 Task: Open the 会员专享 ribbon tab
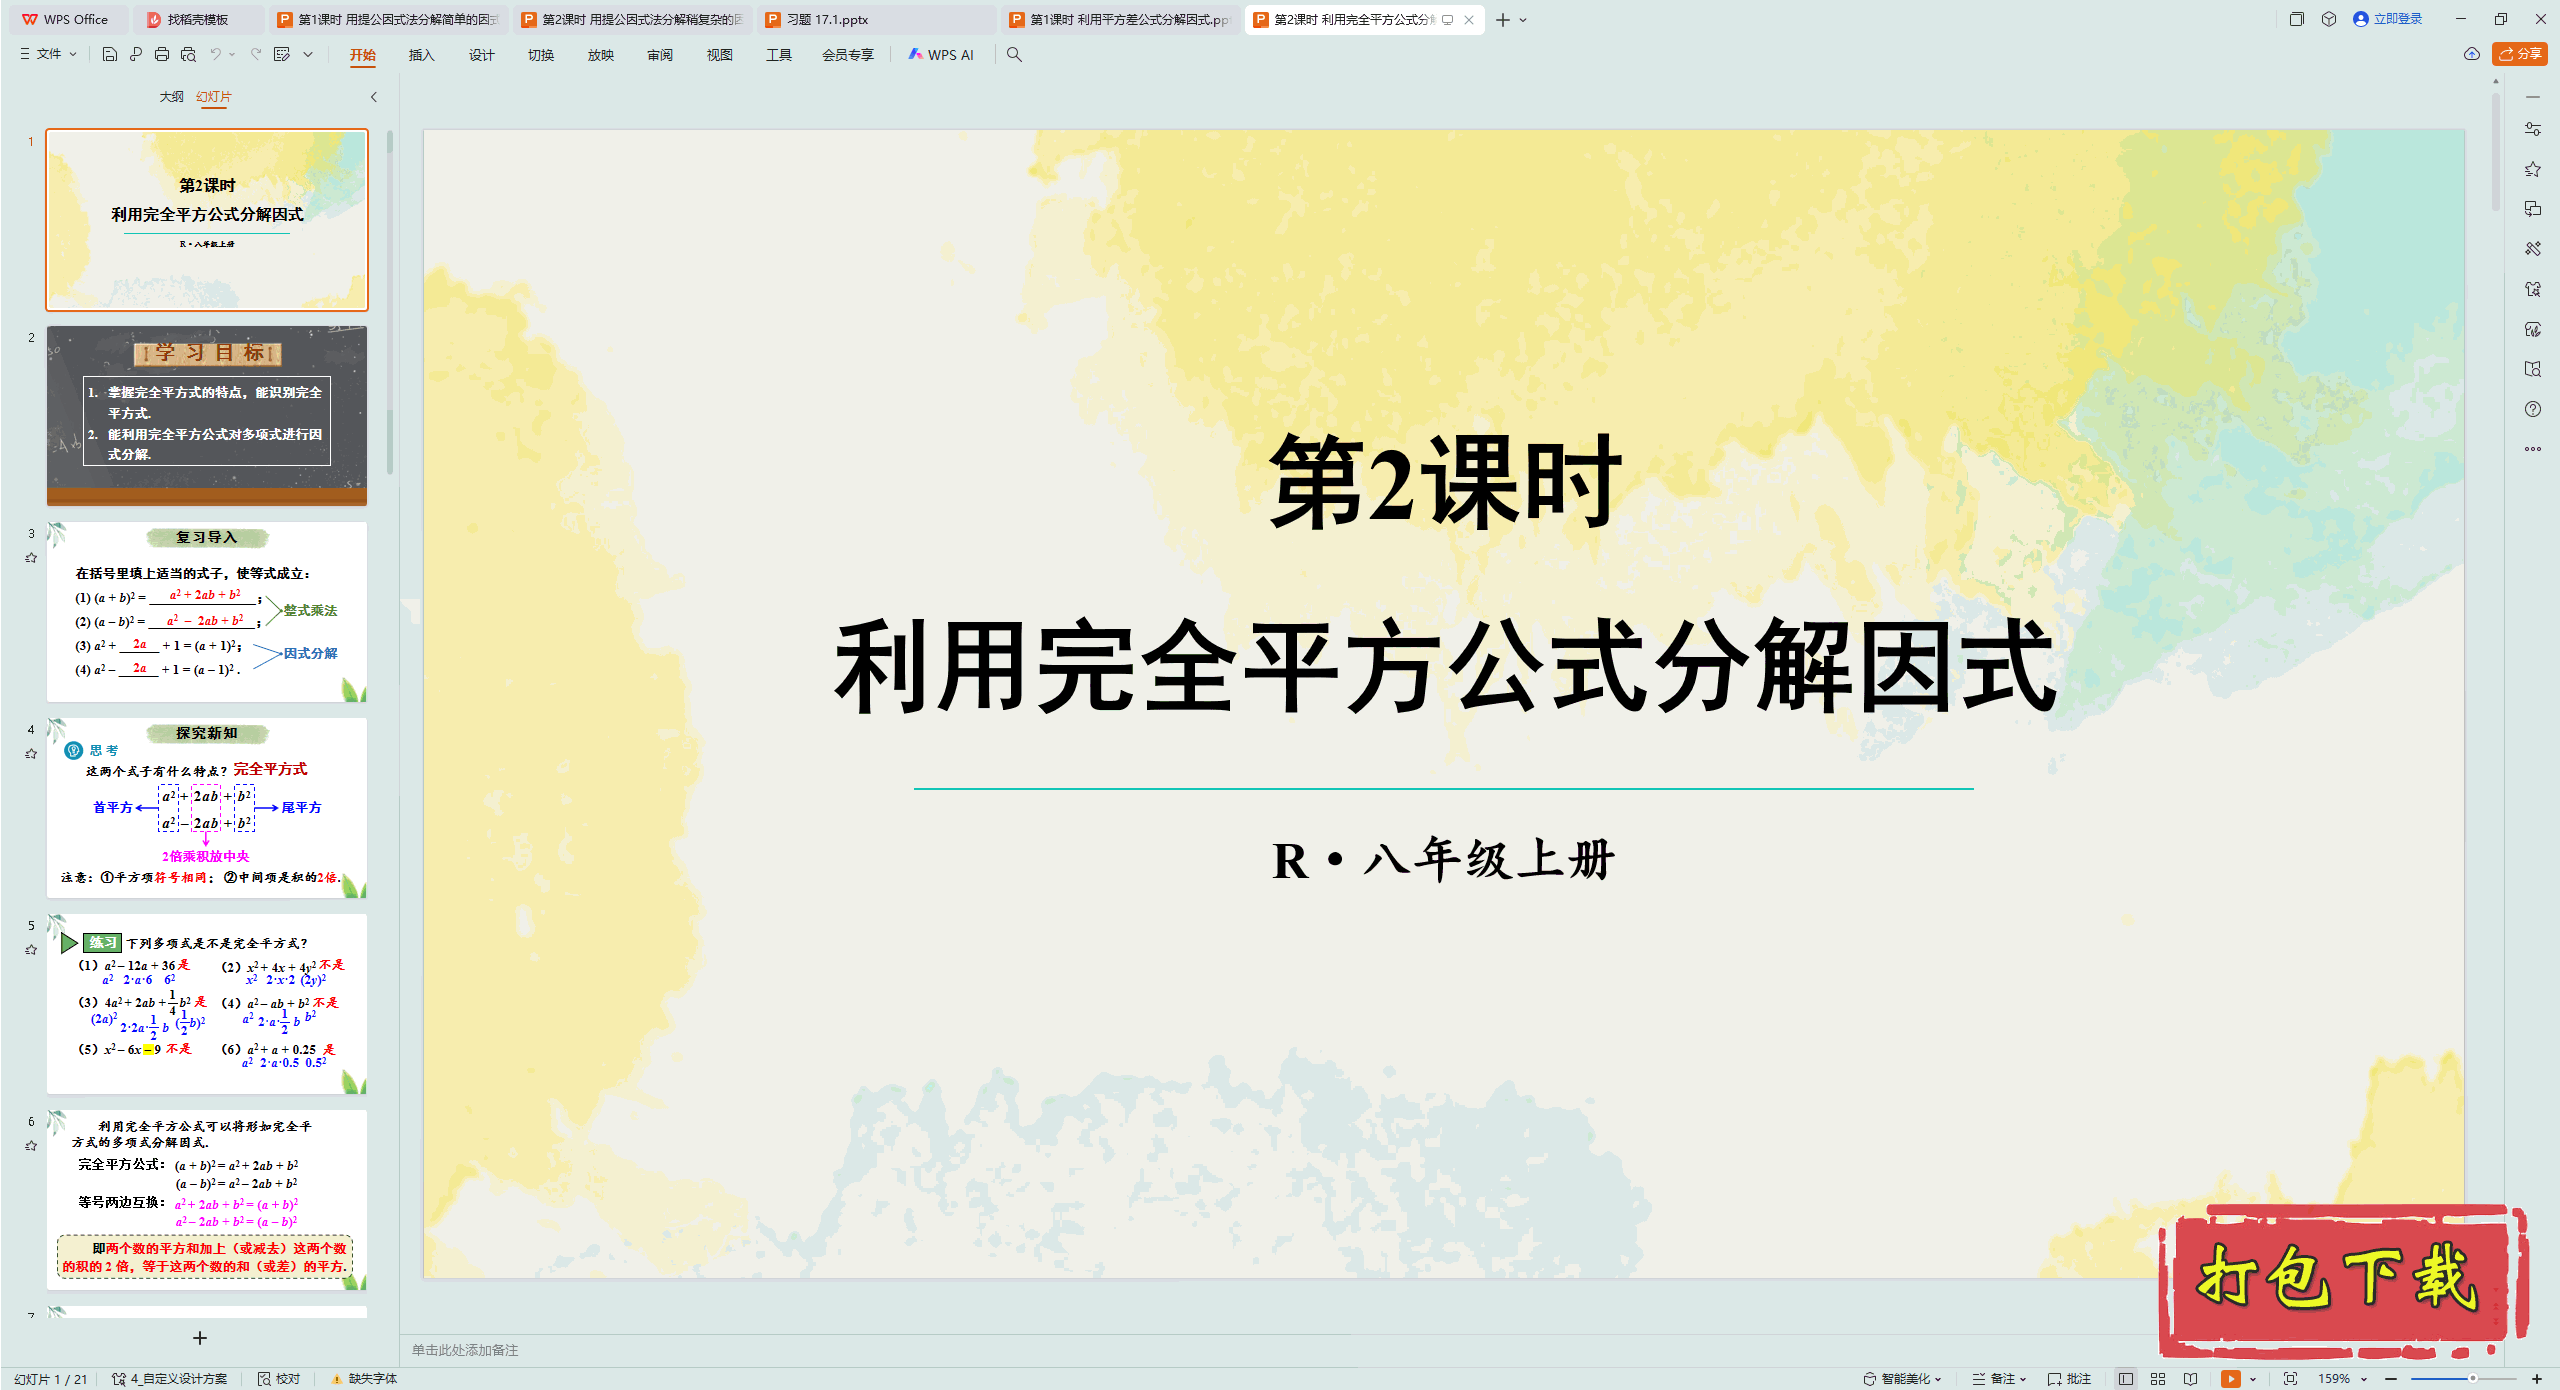[x=848, y=55]
